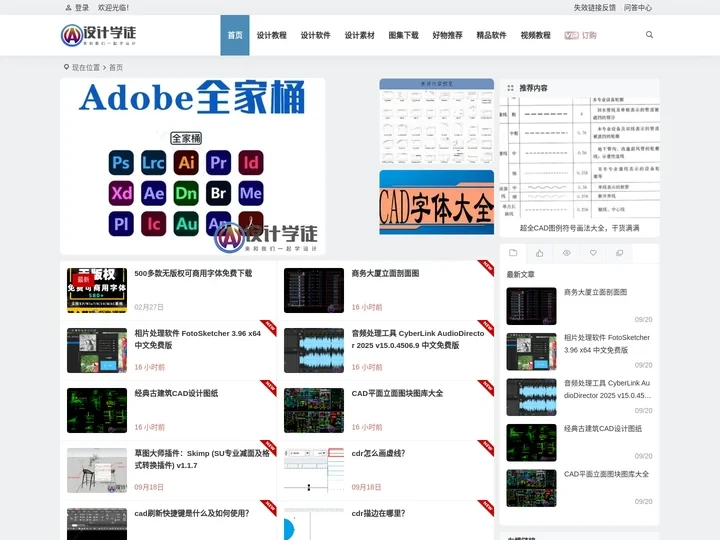Open the 设计教程 menu item
The image size is (720, 540).
click(x=271, y=35)
